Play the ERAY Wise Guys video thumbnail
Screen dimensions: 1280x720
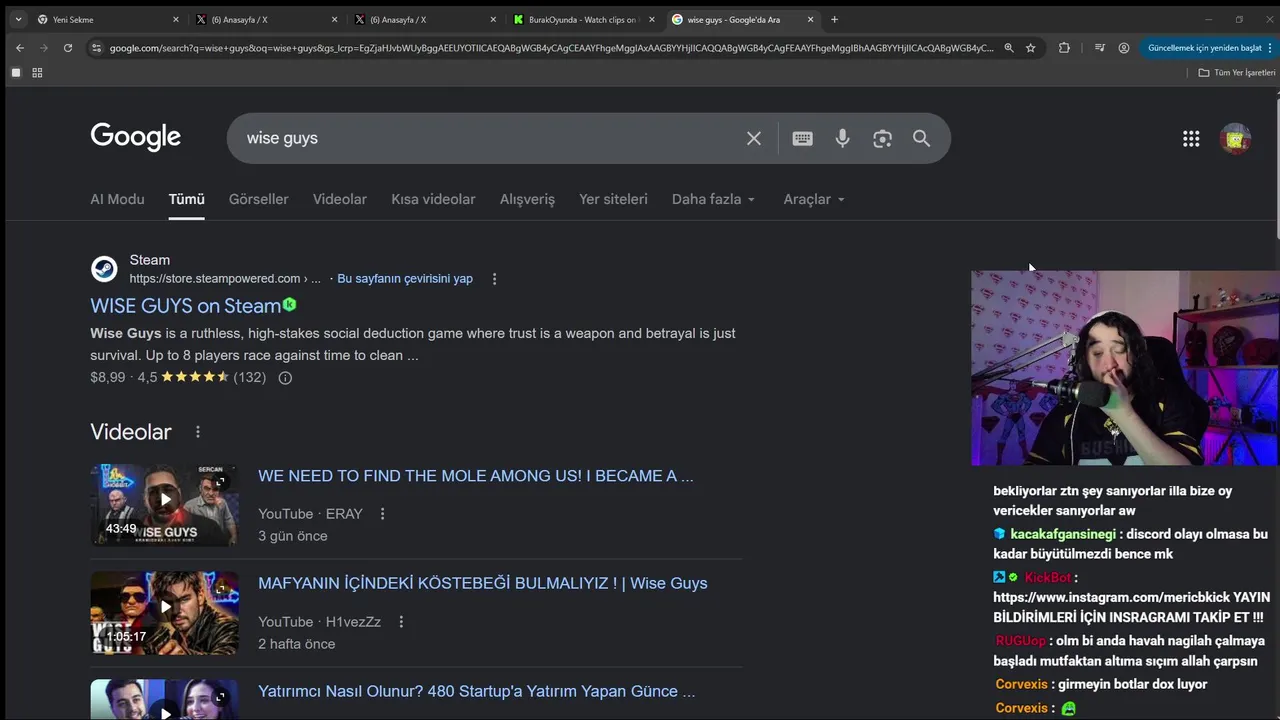pos(164,504)
